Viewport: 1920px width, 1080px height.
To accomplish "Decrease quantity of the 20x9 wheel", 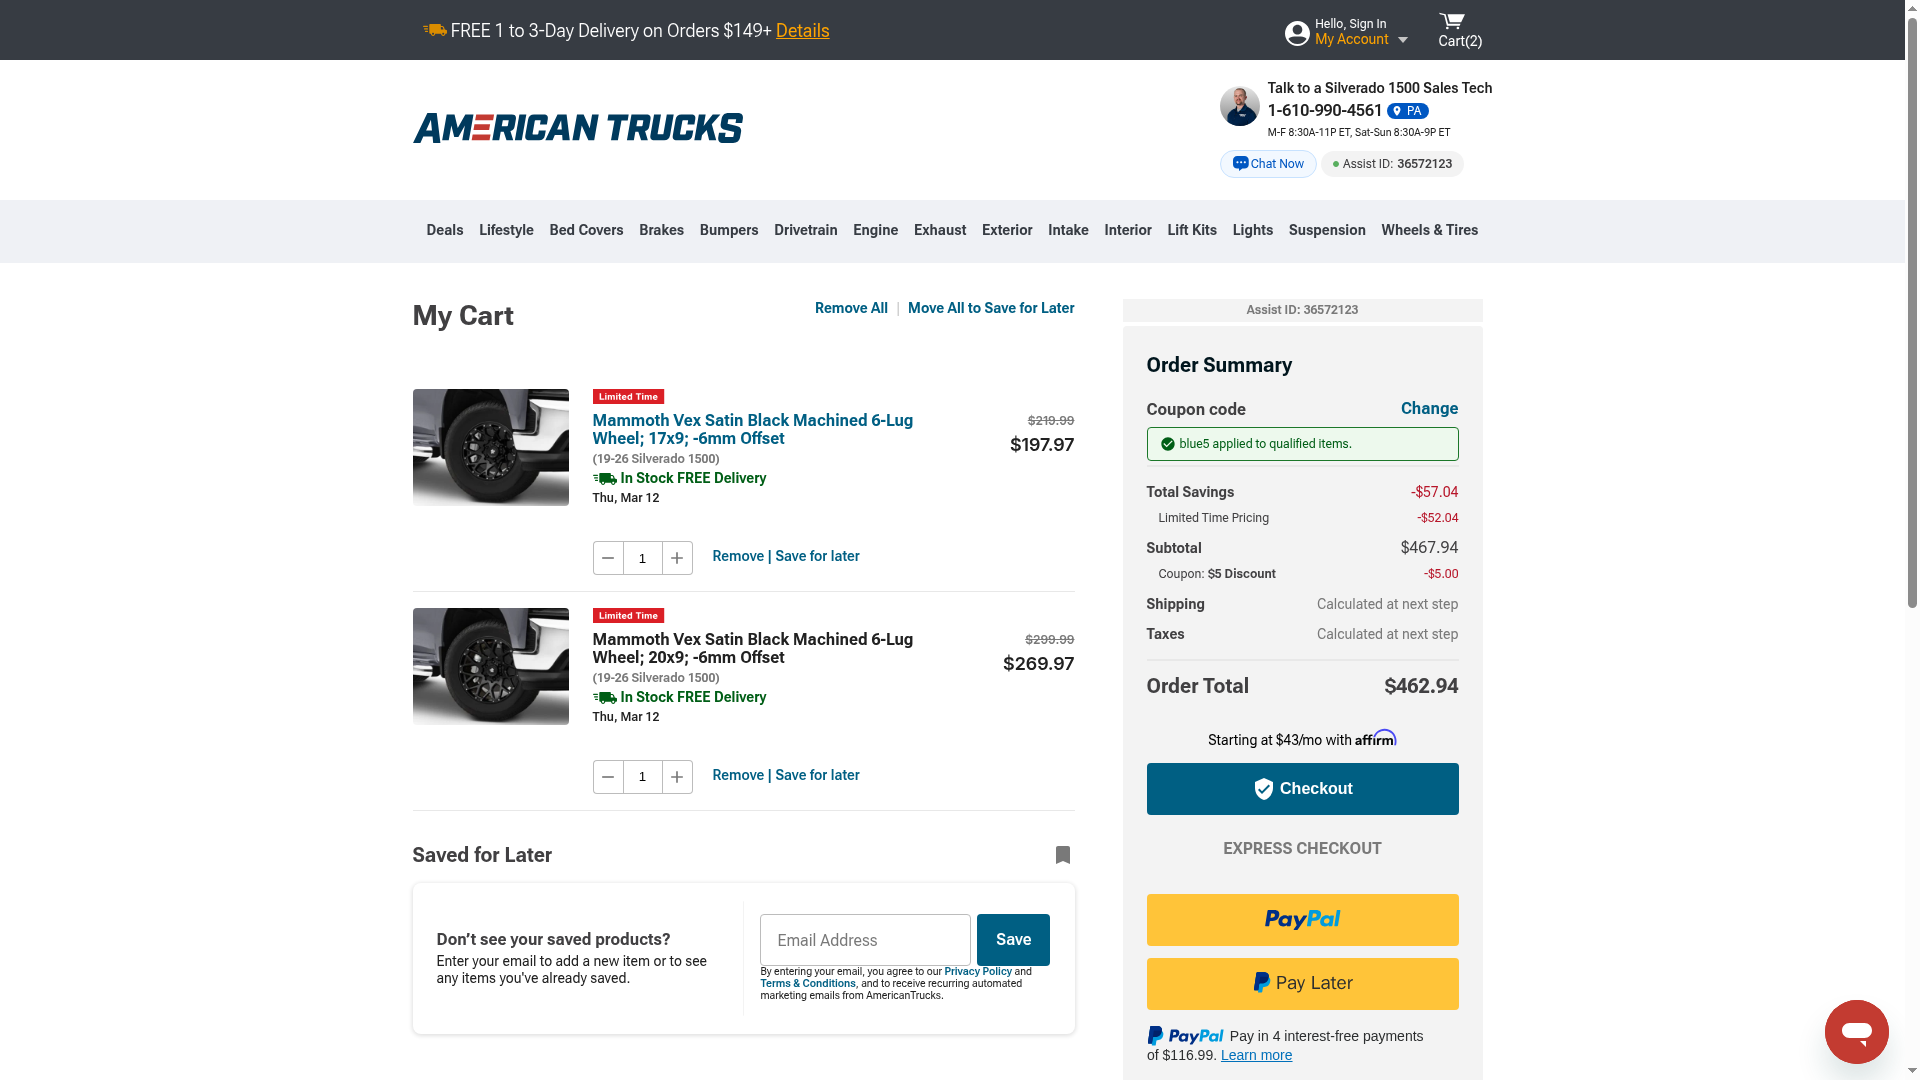I will coord(608,777).
